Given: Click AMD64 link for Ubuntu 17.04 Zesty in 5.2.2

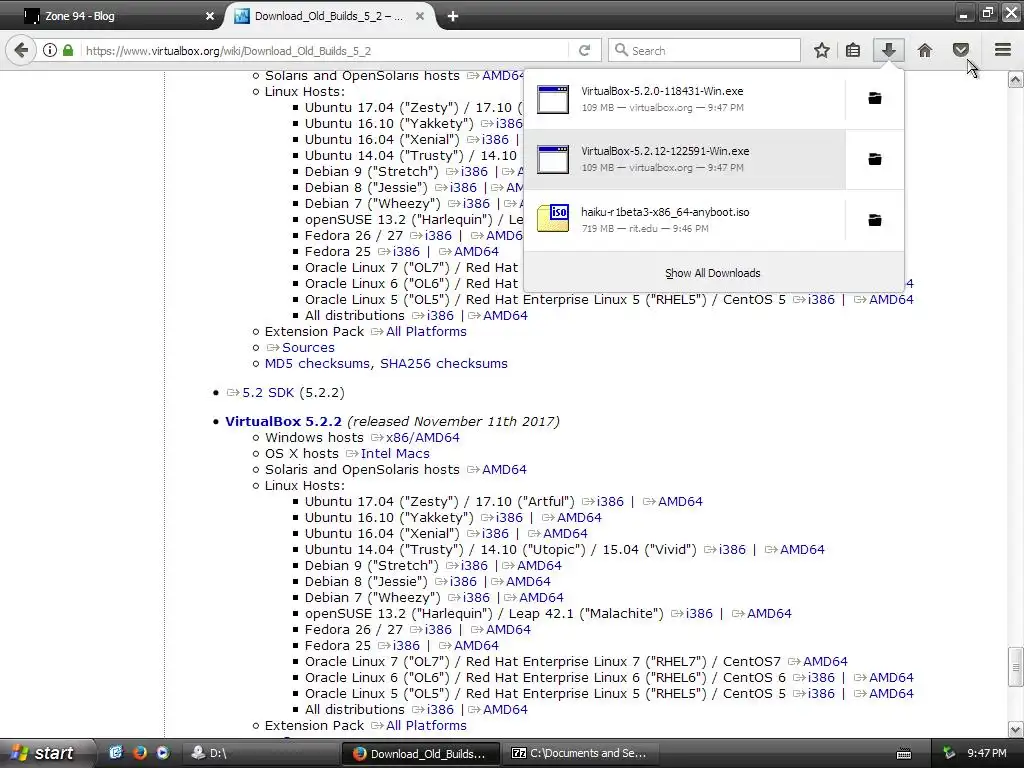Looking at the screenshot, I should pyautogui.click(x=680, y=502).
